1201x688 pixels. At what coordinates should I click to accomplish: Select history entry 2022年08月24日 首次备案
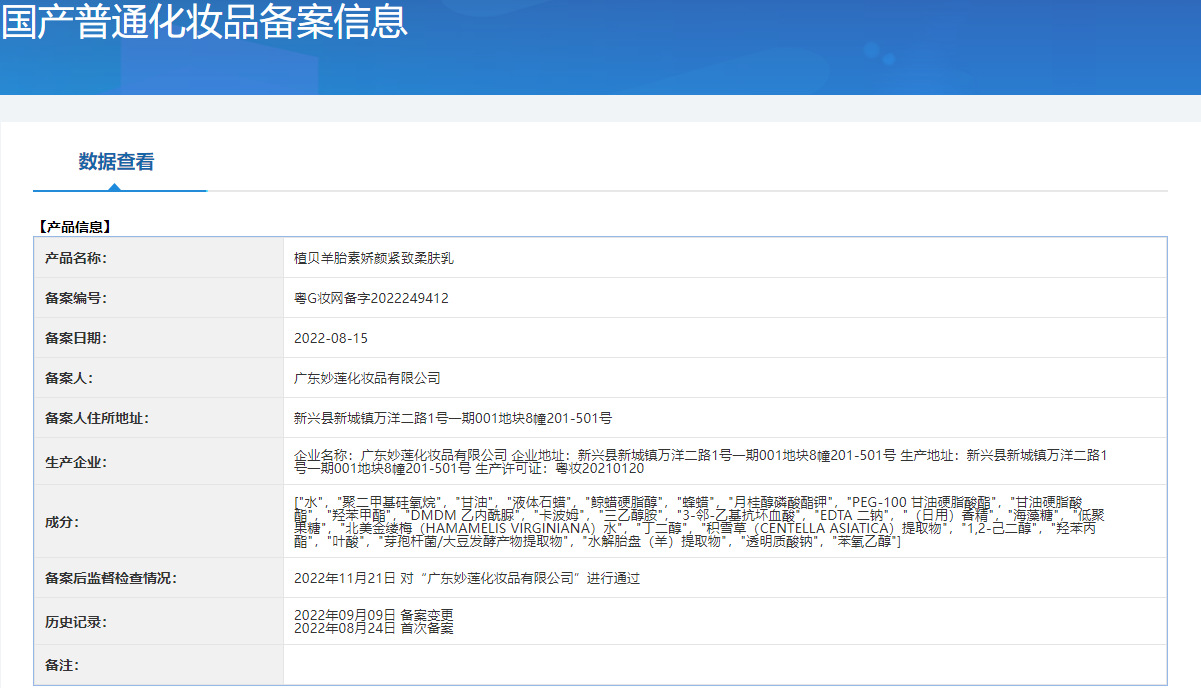point(374,629)
